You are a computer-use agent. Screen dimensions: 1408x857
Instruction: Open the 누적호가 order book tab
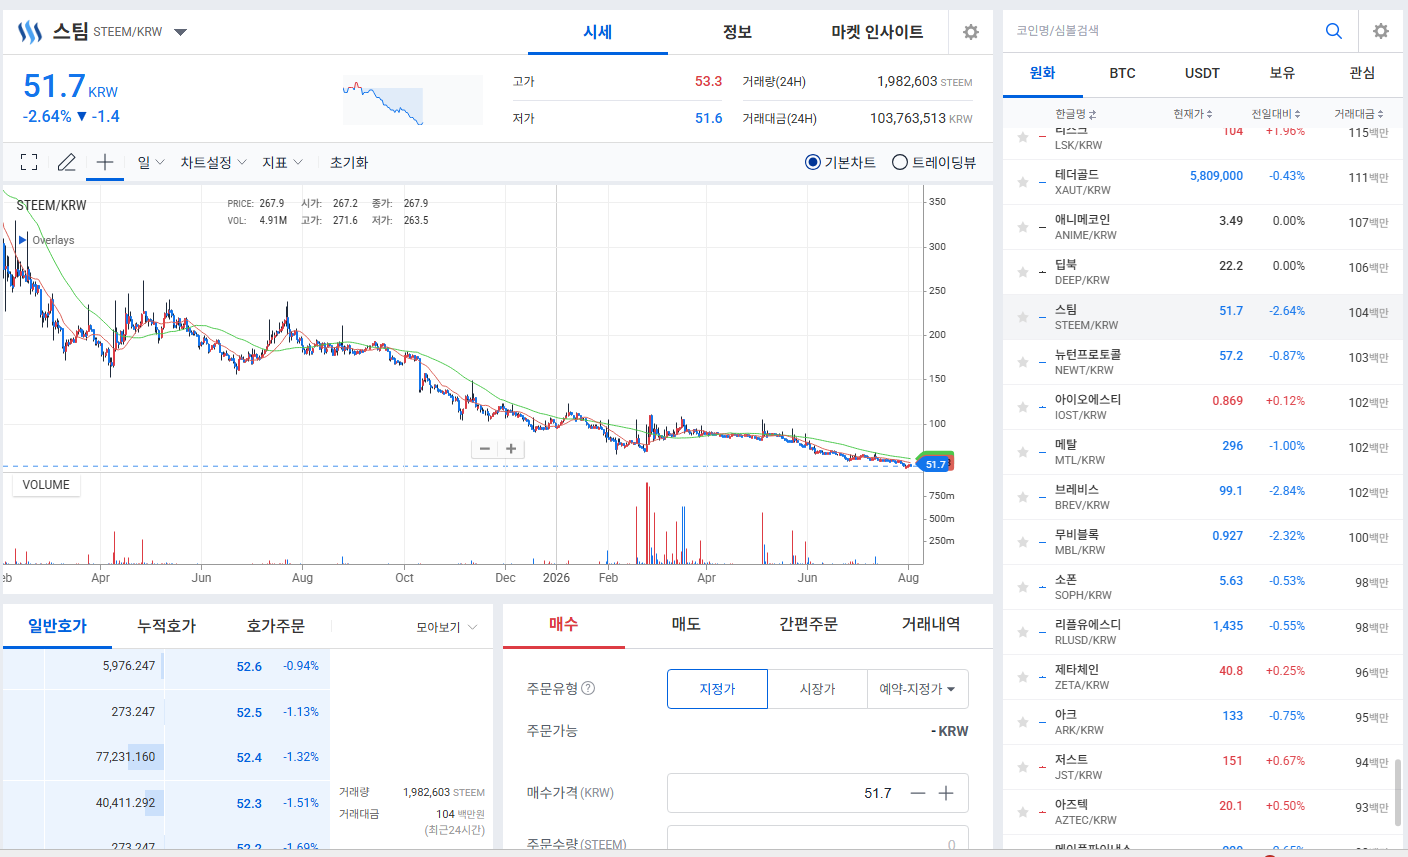pos(166,626)
